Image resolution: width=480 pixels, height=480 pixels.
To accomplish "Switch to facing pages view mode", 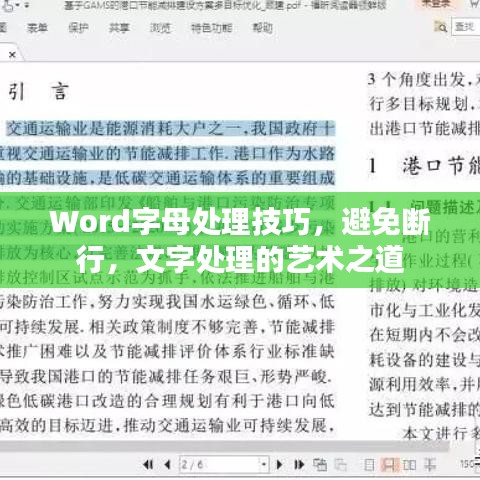I will tap(410, 464).
